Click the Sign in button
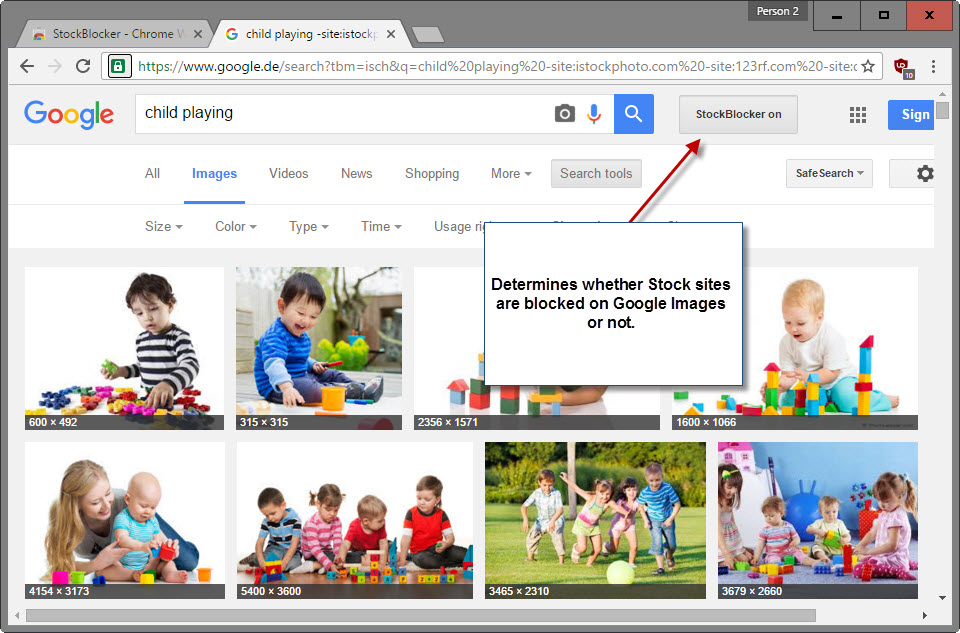The image size is (960, 633). (911, 114)
